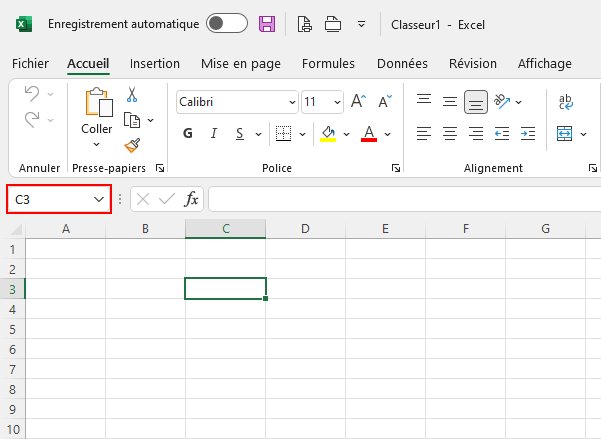Toggle underline S formatting
601x439 pixels.
click(x=240, y=133)
